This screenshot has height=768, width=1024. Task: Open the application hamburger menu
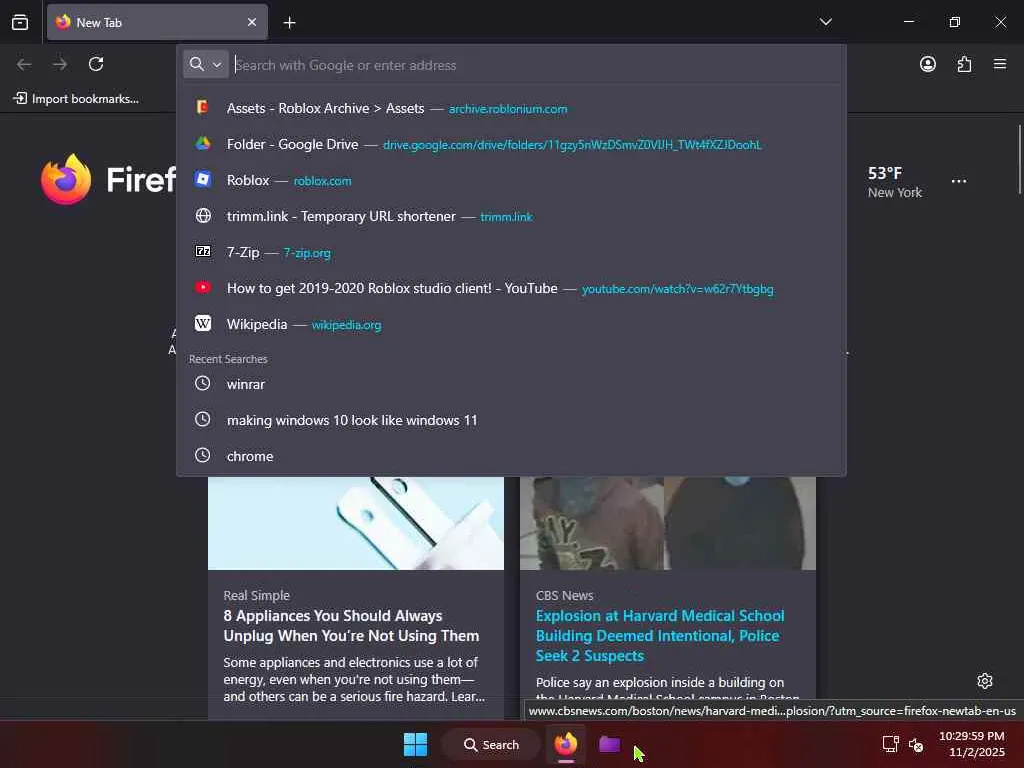1000,64
